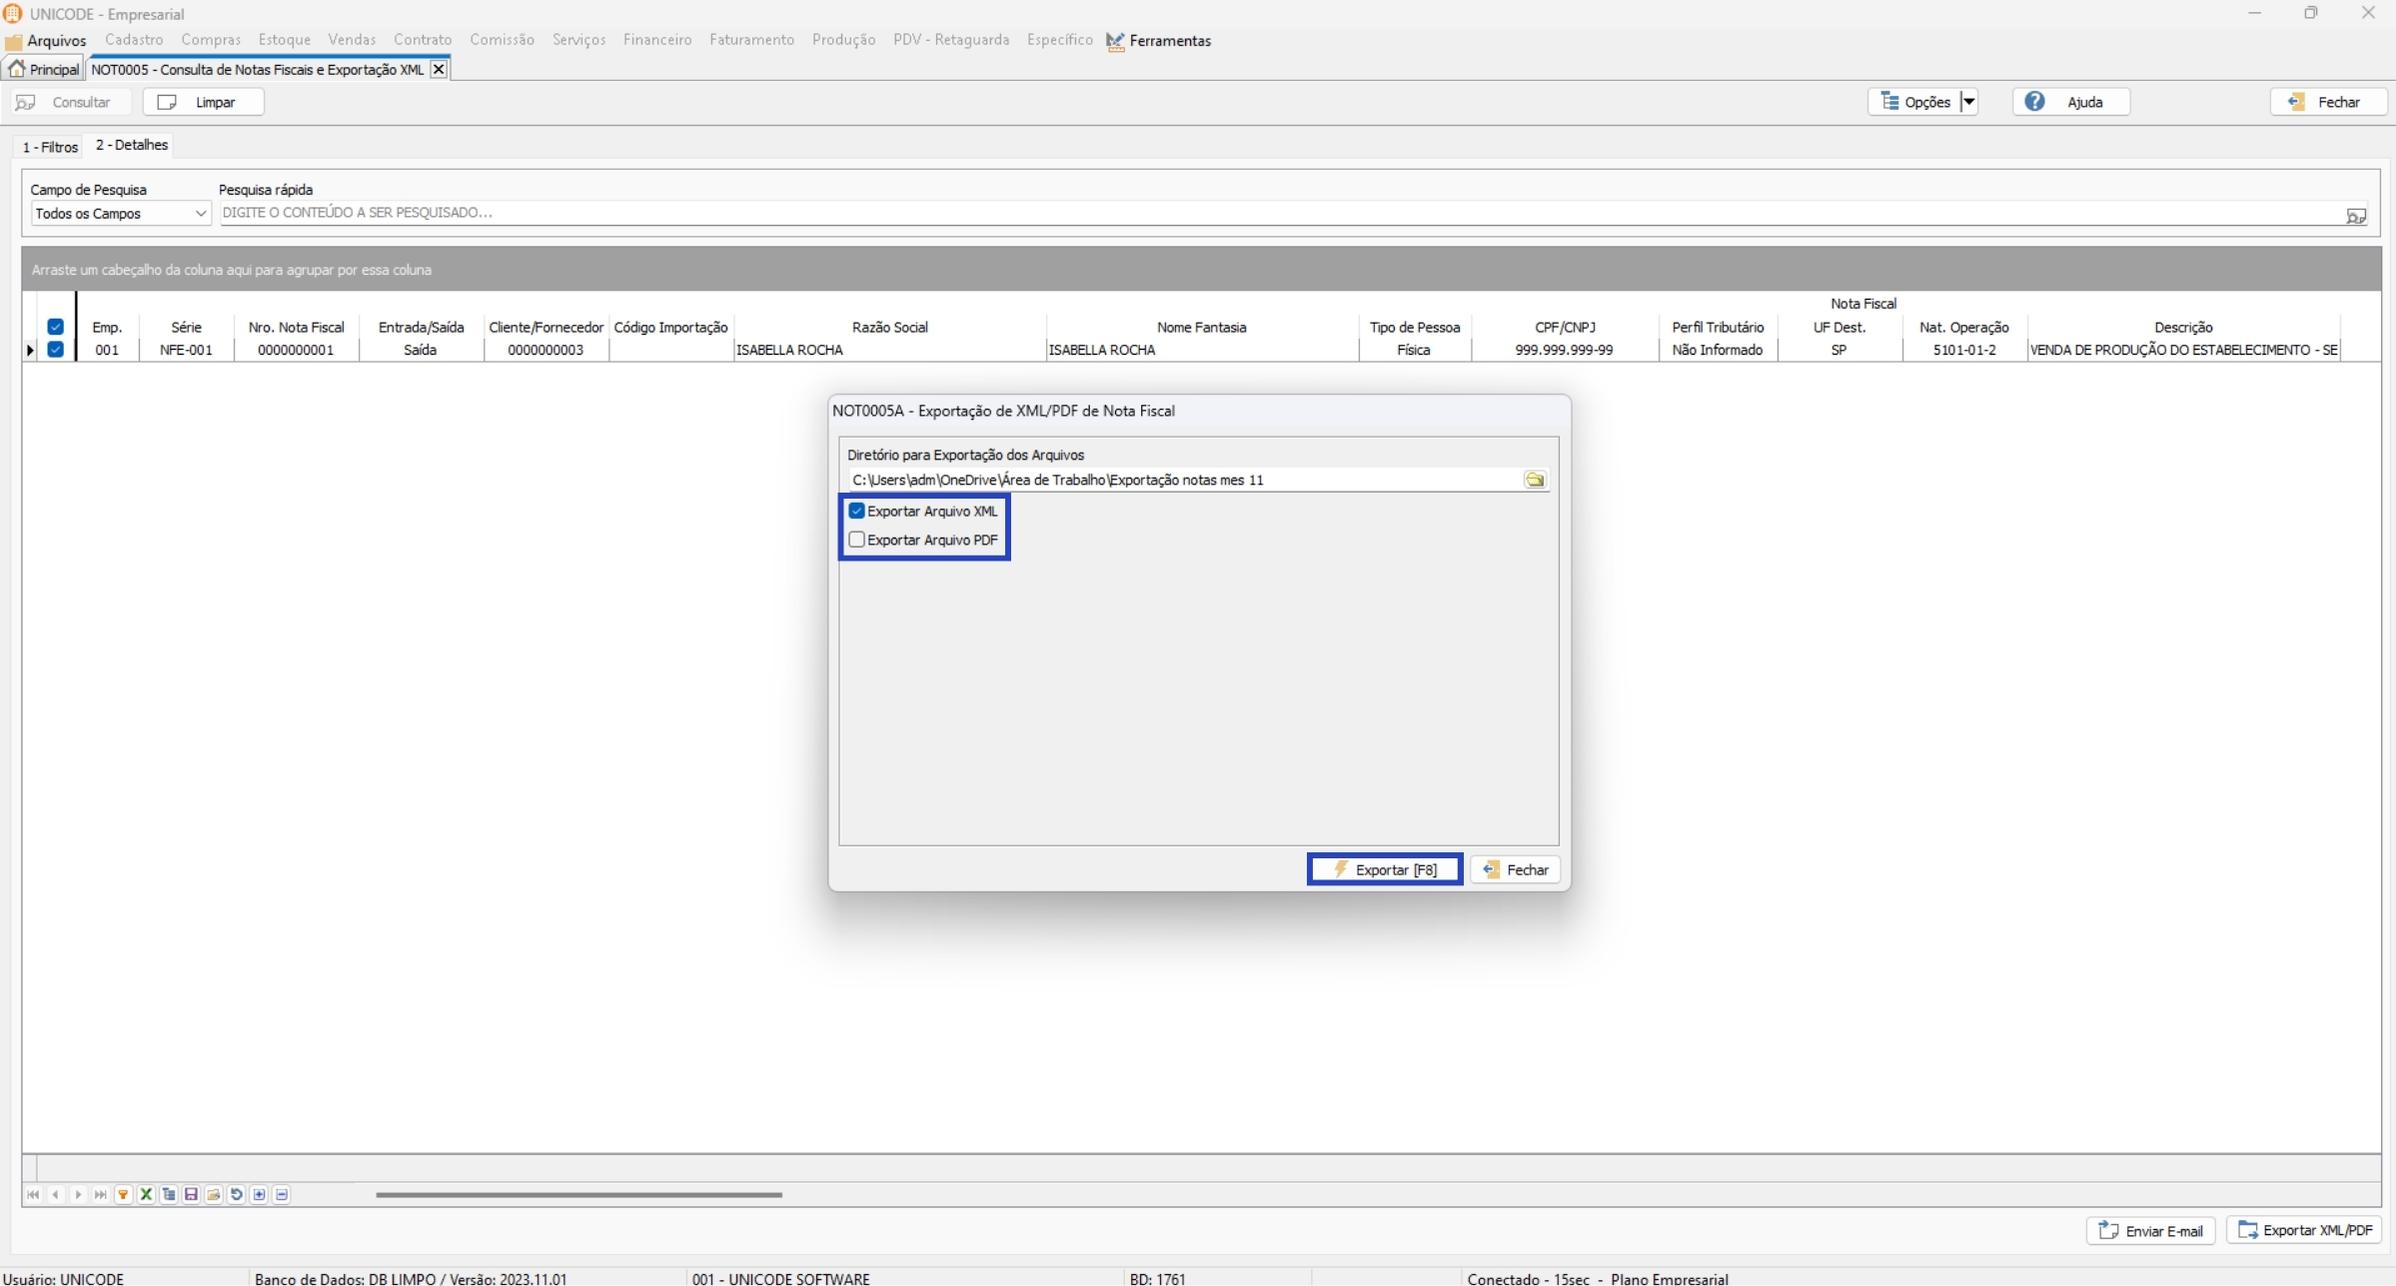Click the collapse all minus icon
This screenshot has width=2396, height=1286.
(x=282, y=1194)
